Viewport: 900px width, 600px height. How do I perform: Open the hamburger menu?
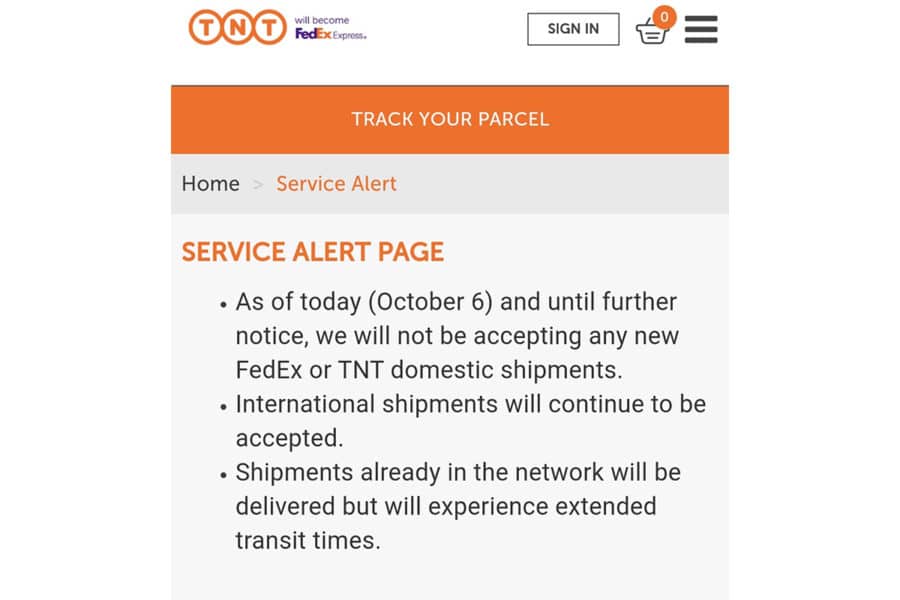[x=701, y=29]
